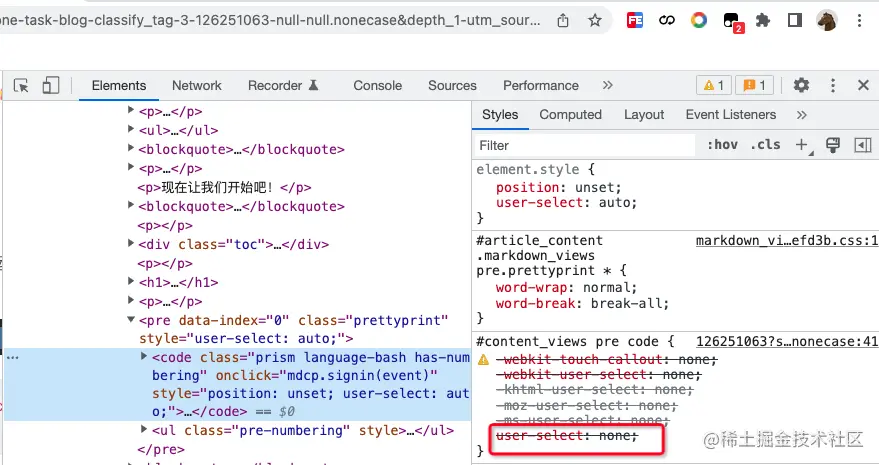
Task: Activate the inspect element picker icon
Action: coord(21,86)
